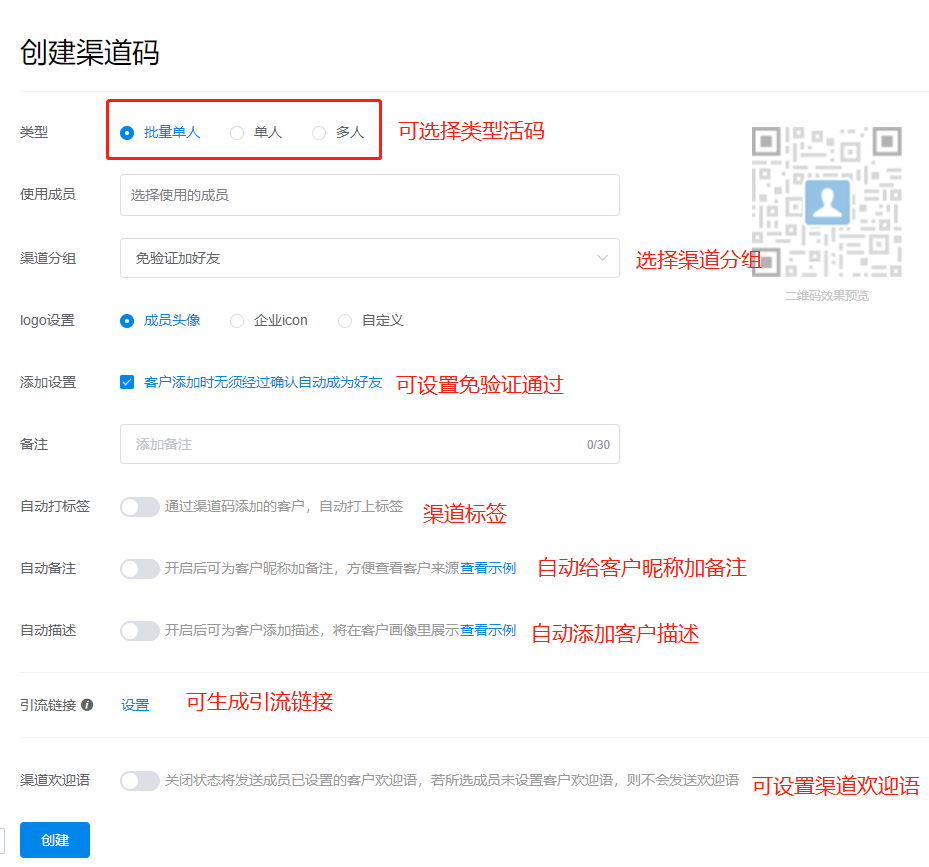The height and width of the screenshot is (867, 929).
Task: Turn on the 自动备注 toggle
Action: (140, 569)
